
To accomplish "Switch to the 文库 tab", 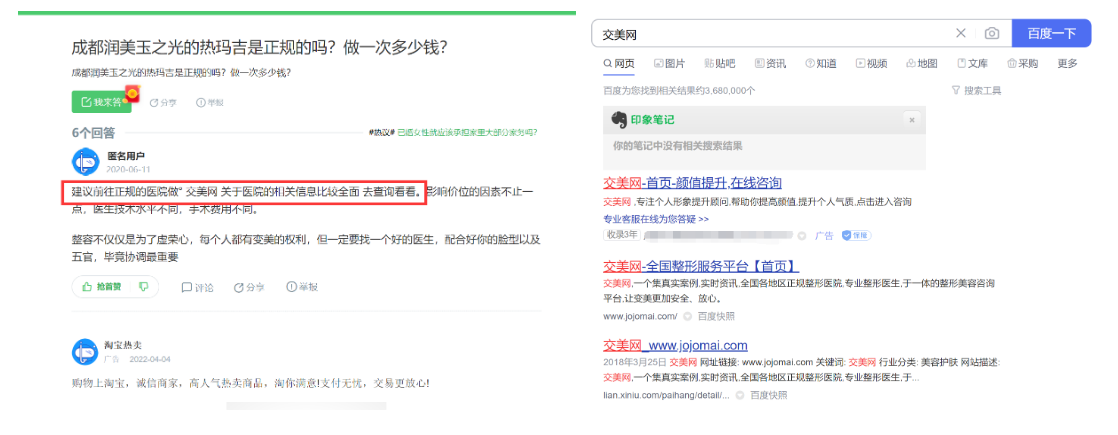I will click(x=973, y=63).
